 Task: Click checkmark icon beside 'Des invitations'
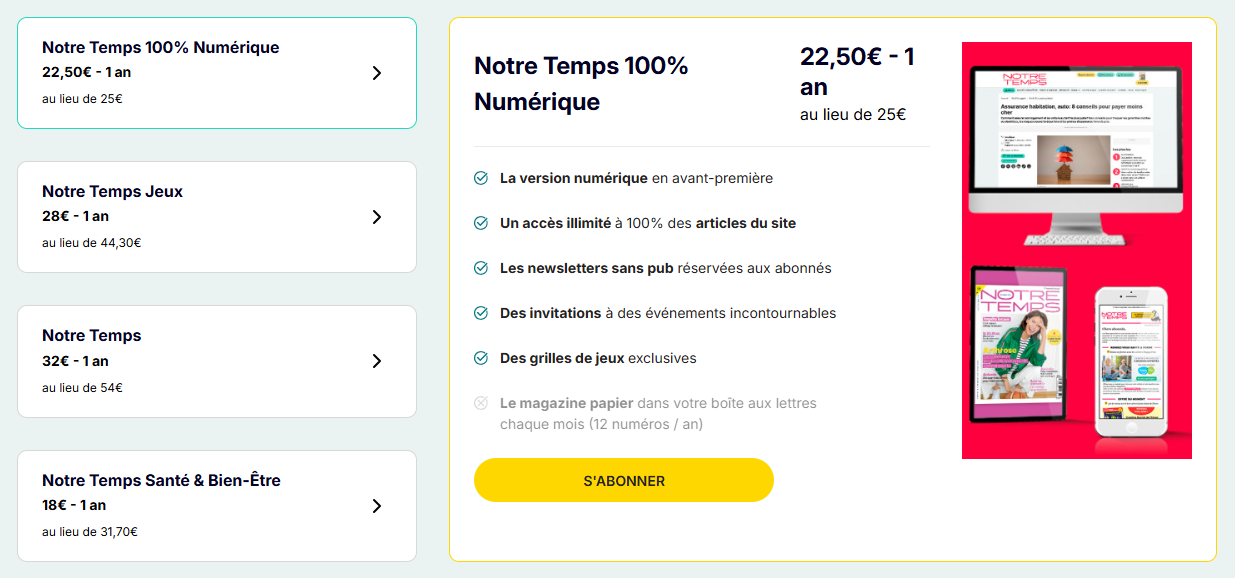(481, 313)
